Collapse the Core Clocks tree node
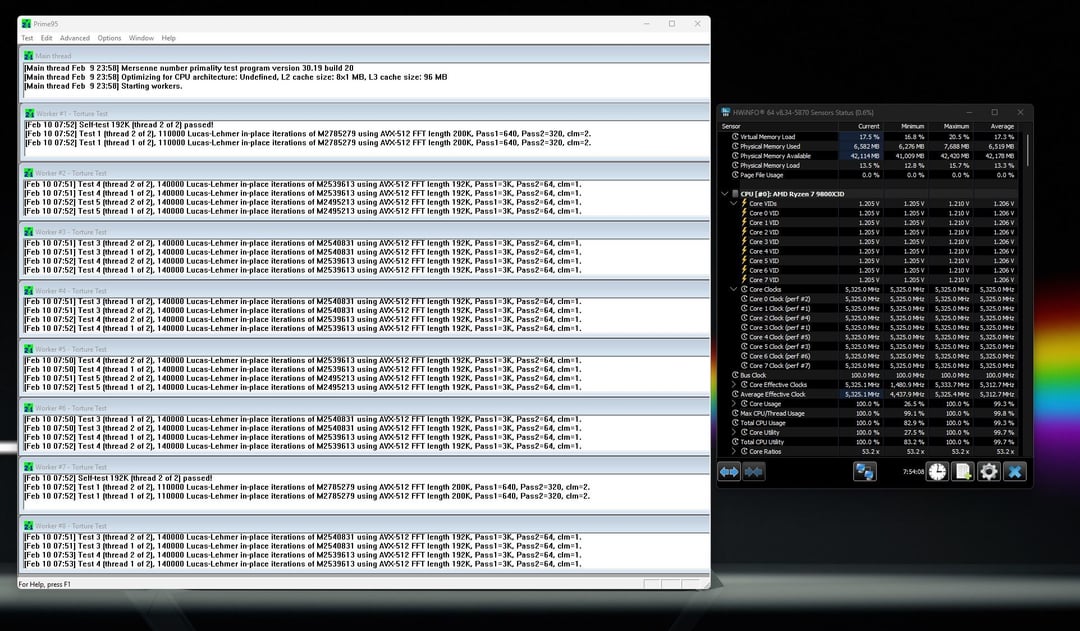This screenshot has width=1080, height=631. pyautogui.click(x=733, y=290)
